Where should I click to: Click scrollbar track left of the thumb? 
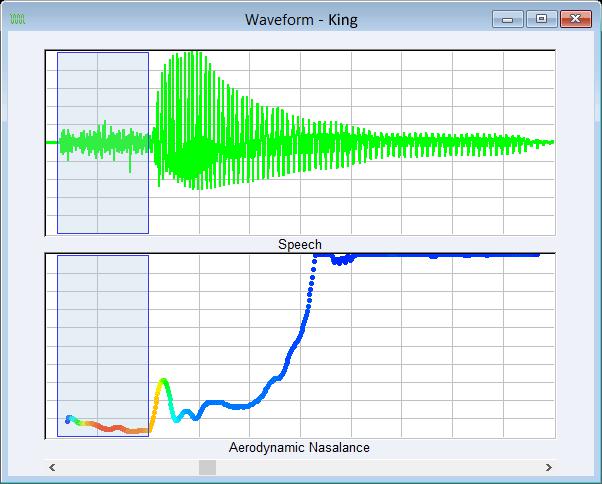coord(130,467)
